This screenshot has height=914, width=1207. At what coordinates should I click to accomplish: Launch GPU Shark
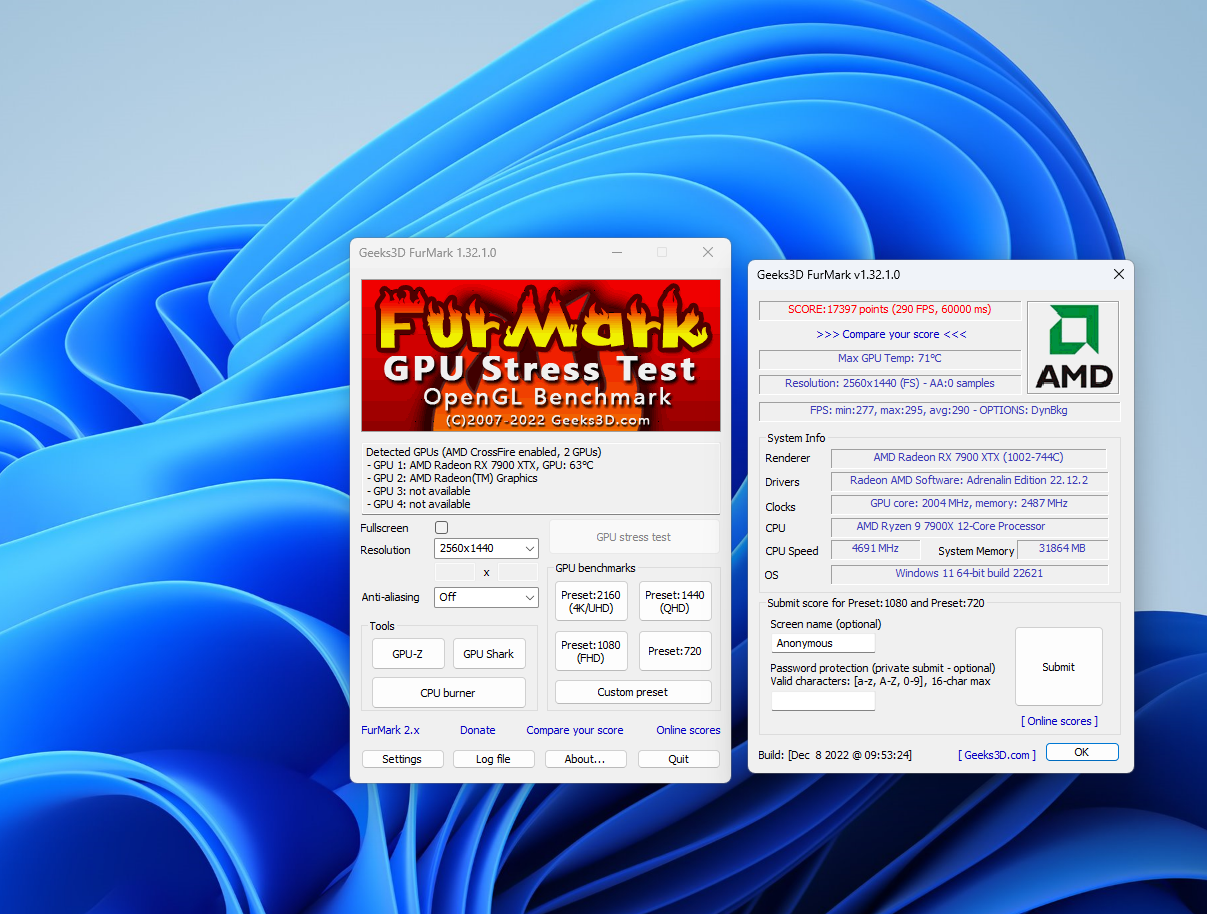click(489, 653)
